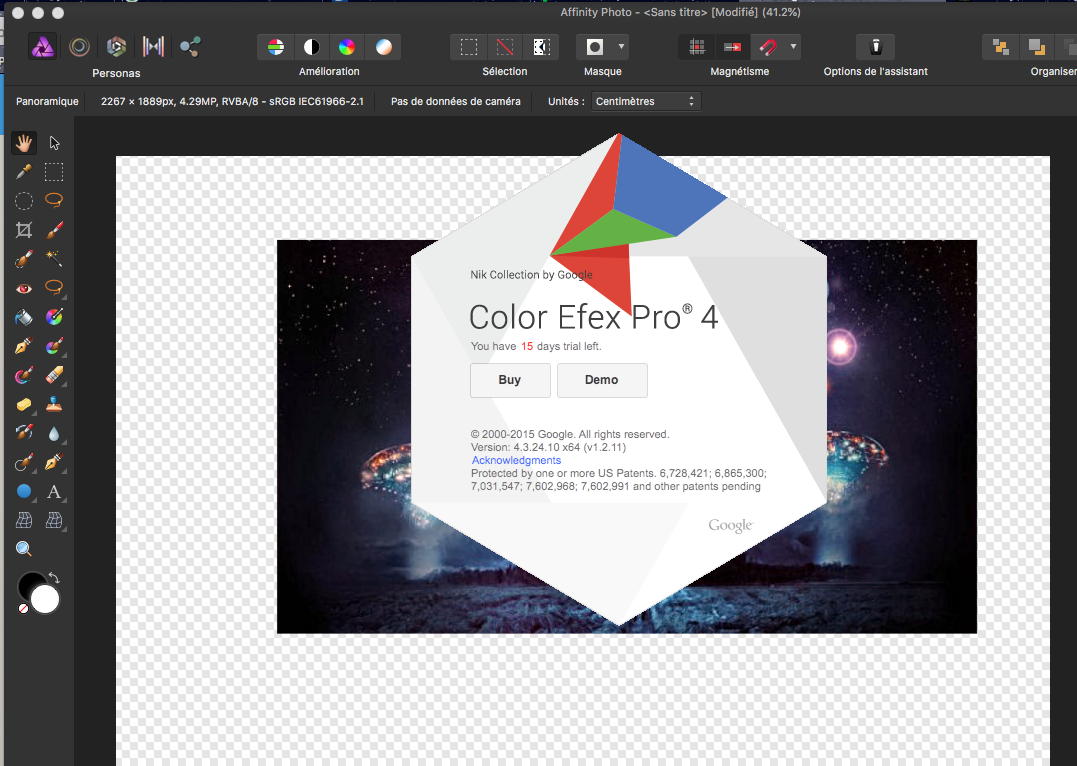The height and width of the screenshot is (766, 1077).
Task: Switch to the Develop persona
Action: (116, 47)
